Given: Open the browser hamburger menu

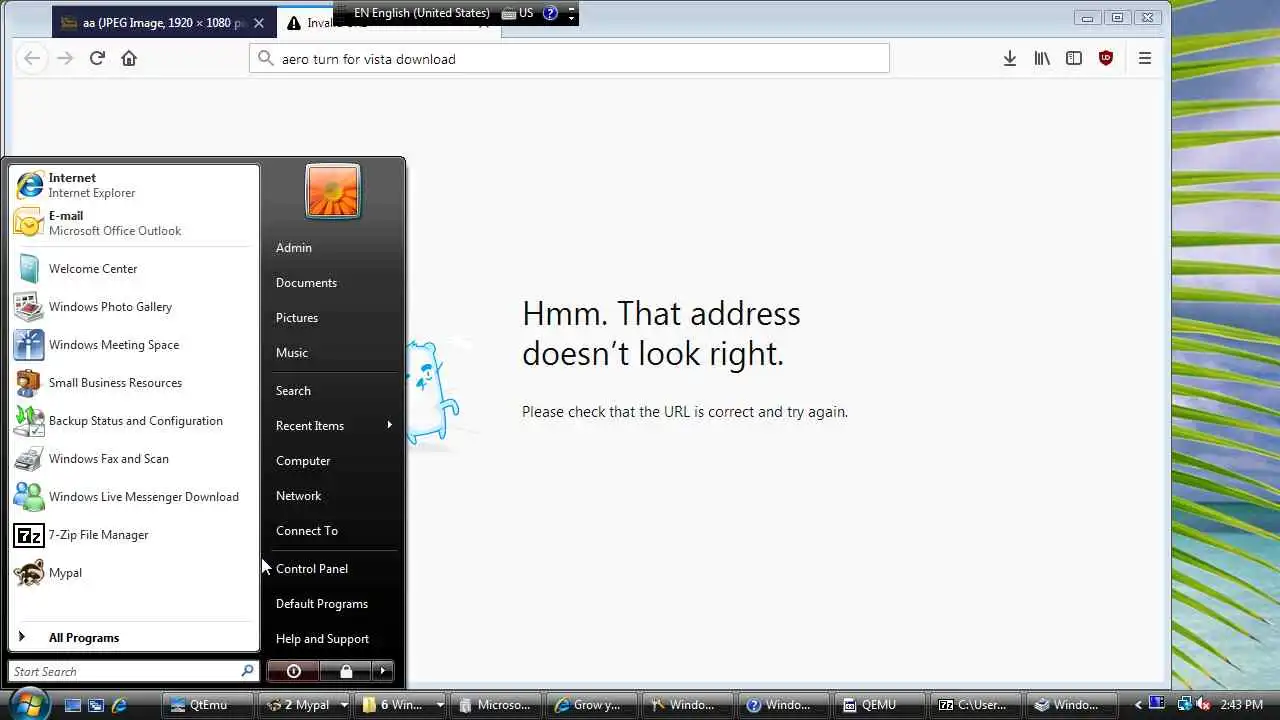Looking at the screenshot, I should tap(1145, 59).
